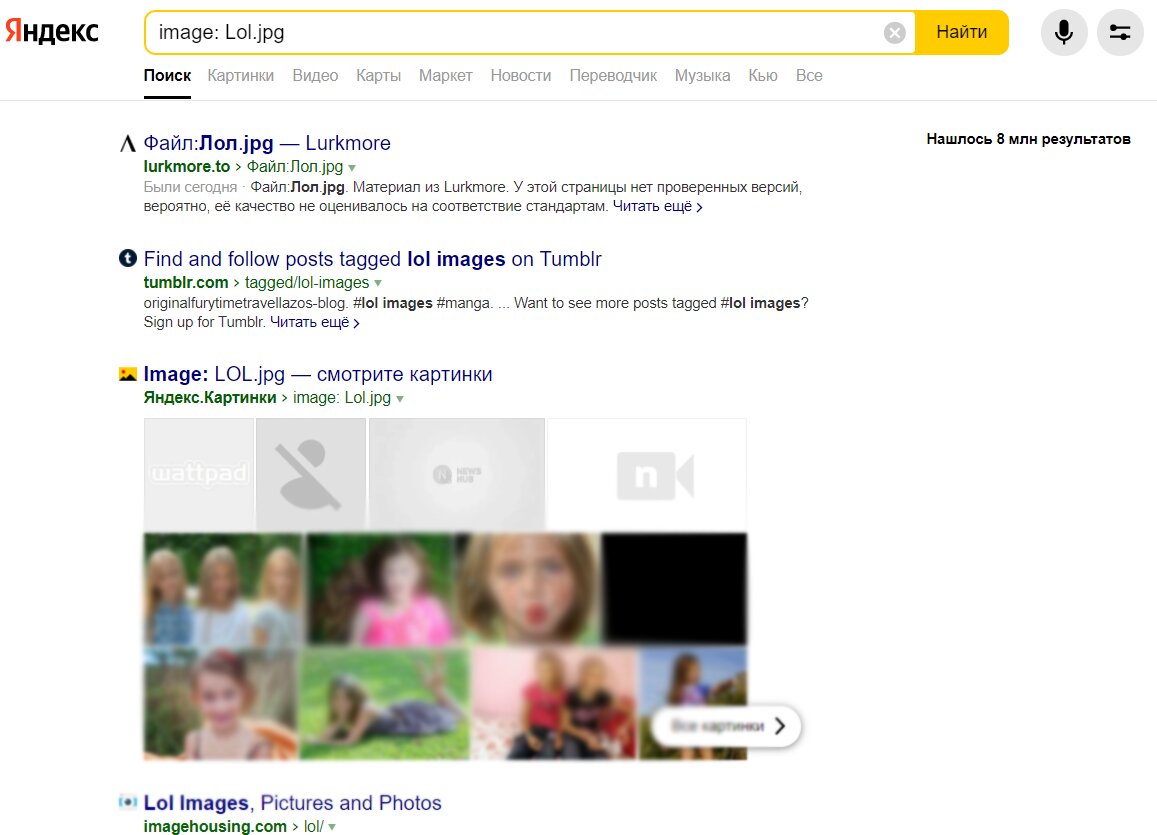Screen dimensions: 1157x835
Task: Click Читать ещё under Tumblr result
Action: (314, 322)
